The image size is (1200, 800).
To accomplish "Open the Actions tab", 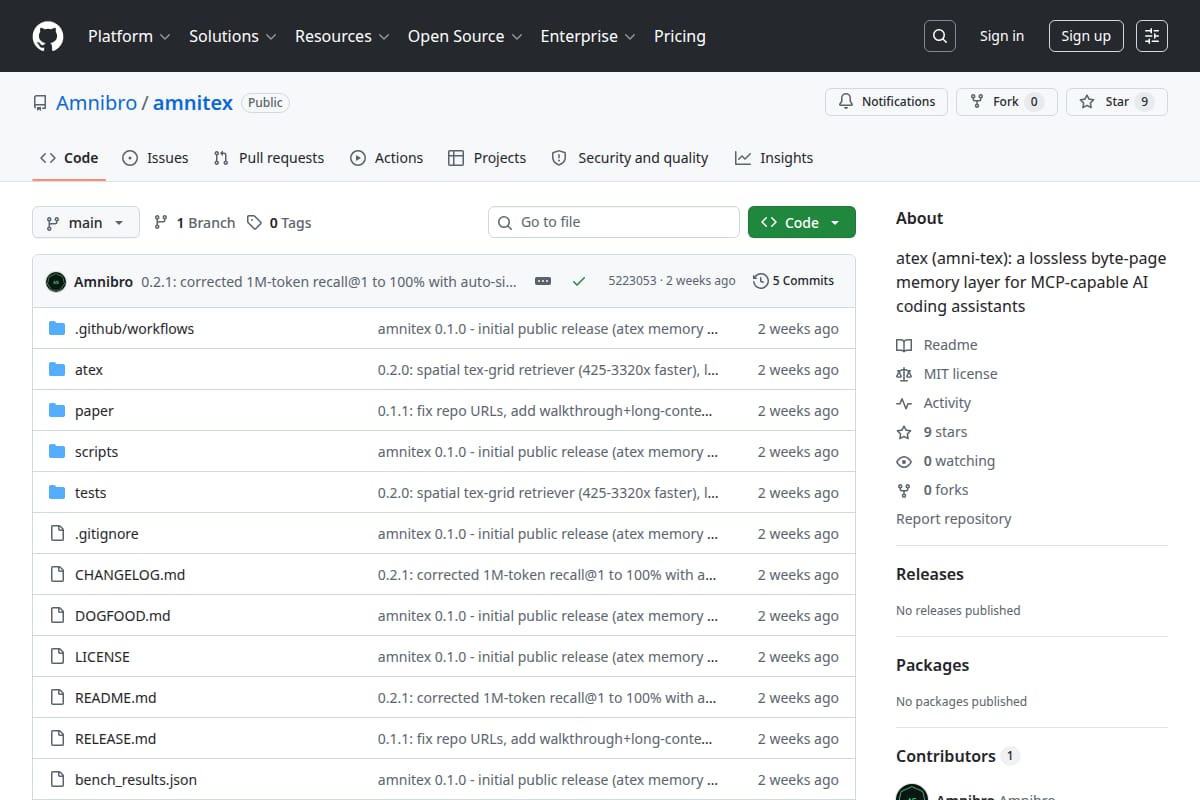I will coord(387,158).
